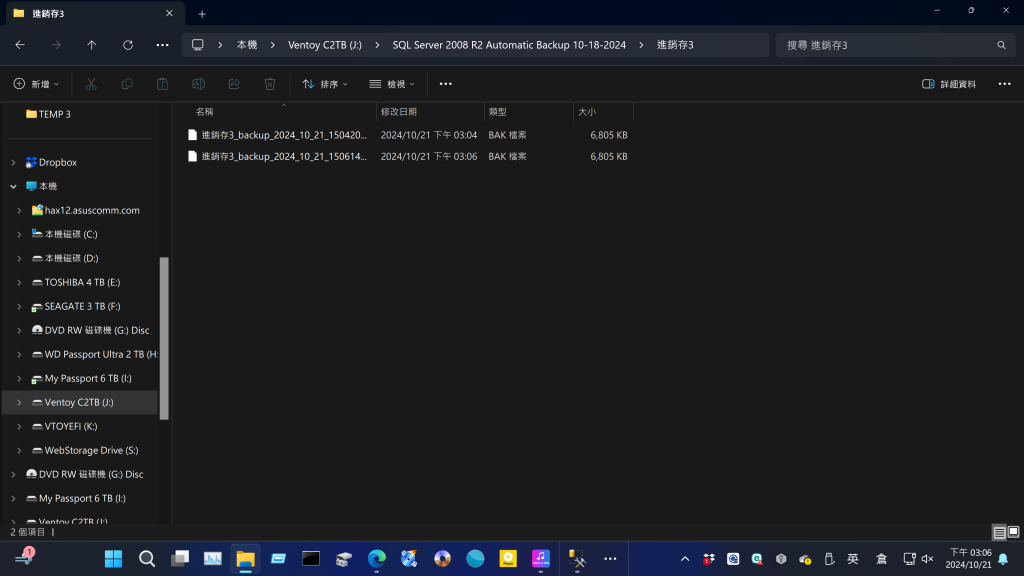Click the Copy icon in toolbar

click(x=127, y=84)
